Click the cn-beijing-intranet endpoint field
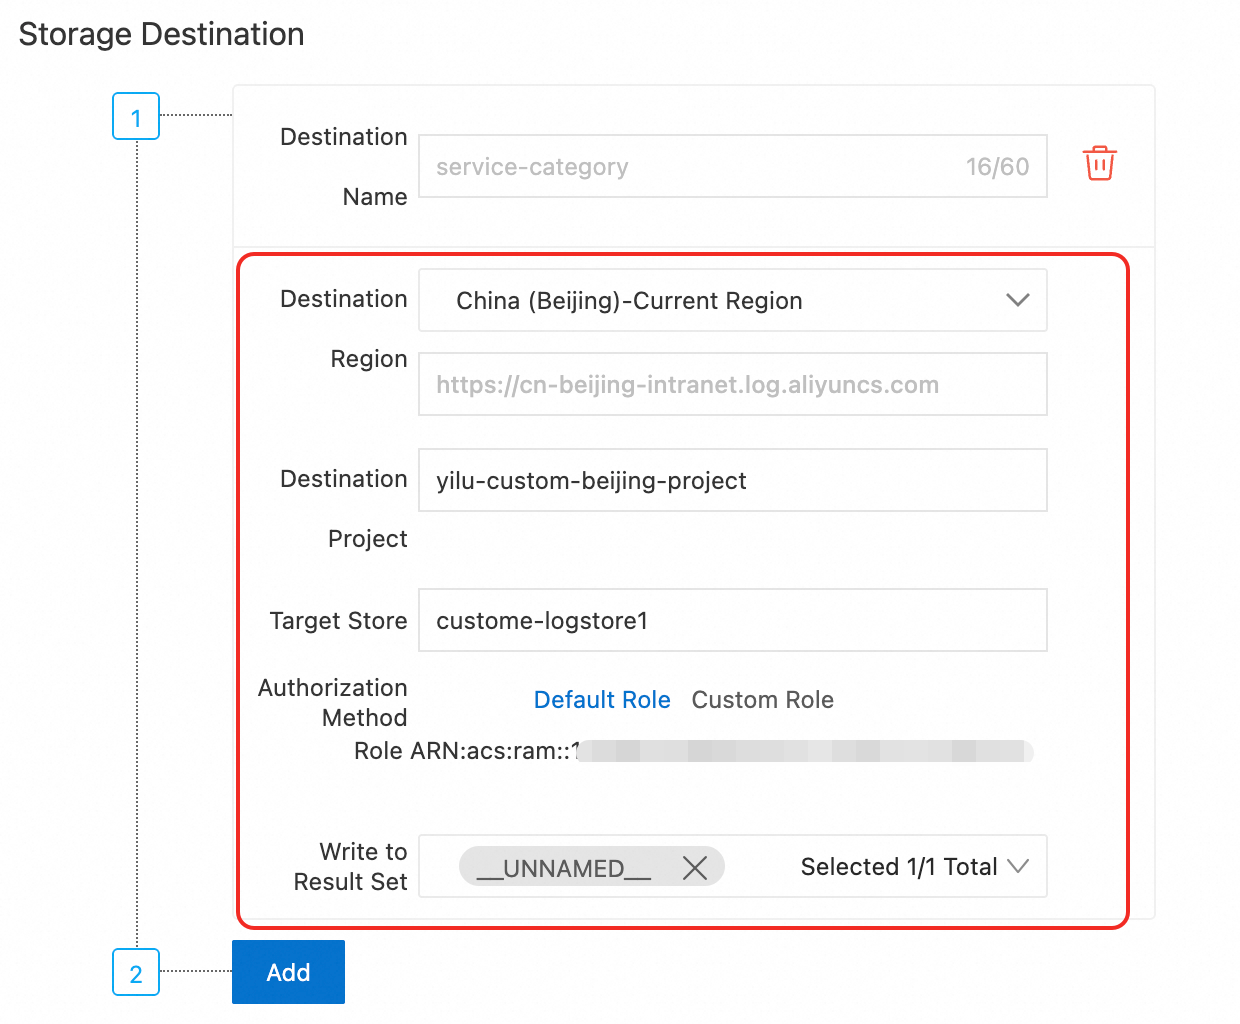Viewport: 1240px width, 1024px height. 732,384
